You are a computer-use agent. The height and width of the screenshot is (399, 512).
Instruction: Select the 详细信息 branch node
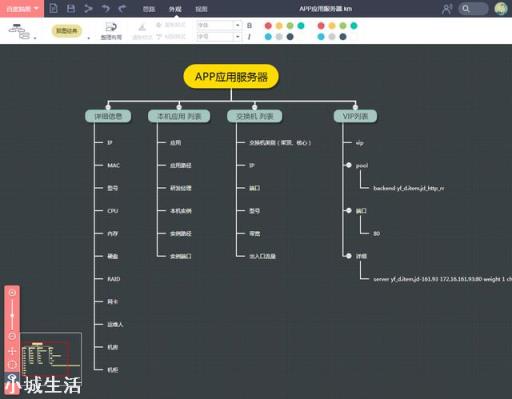click(108, 116)
